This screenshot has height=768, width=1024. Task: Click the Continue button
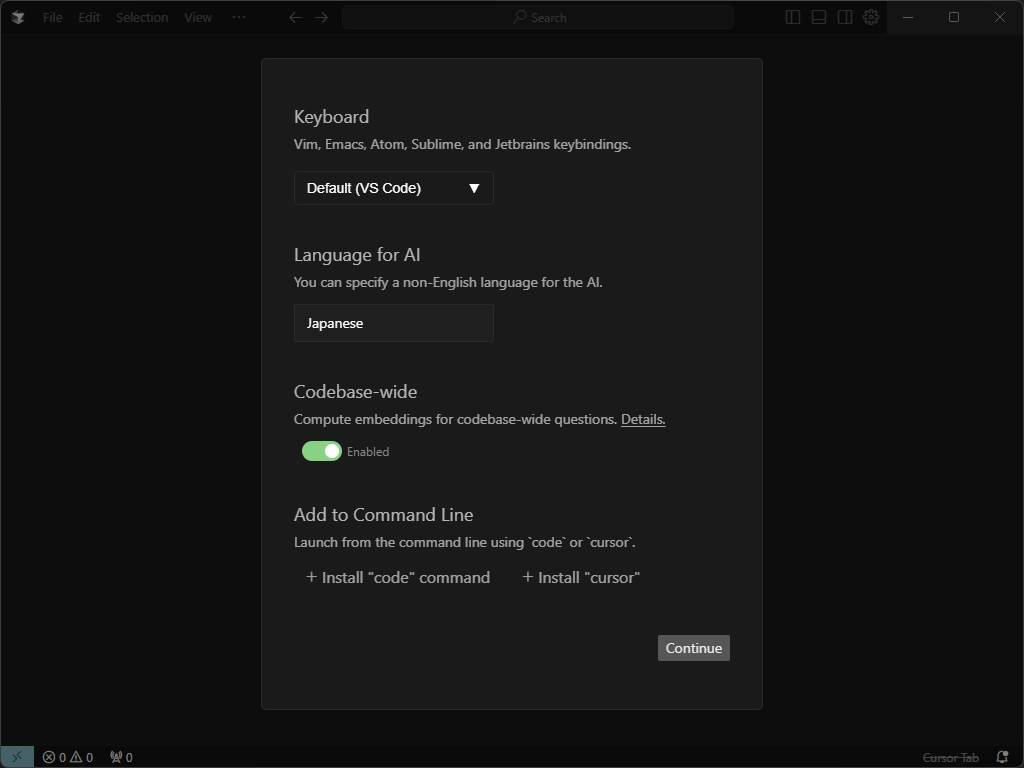(x=694, y=648)
